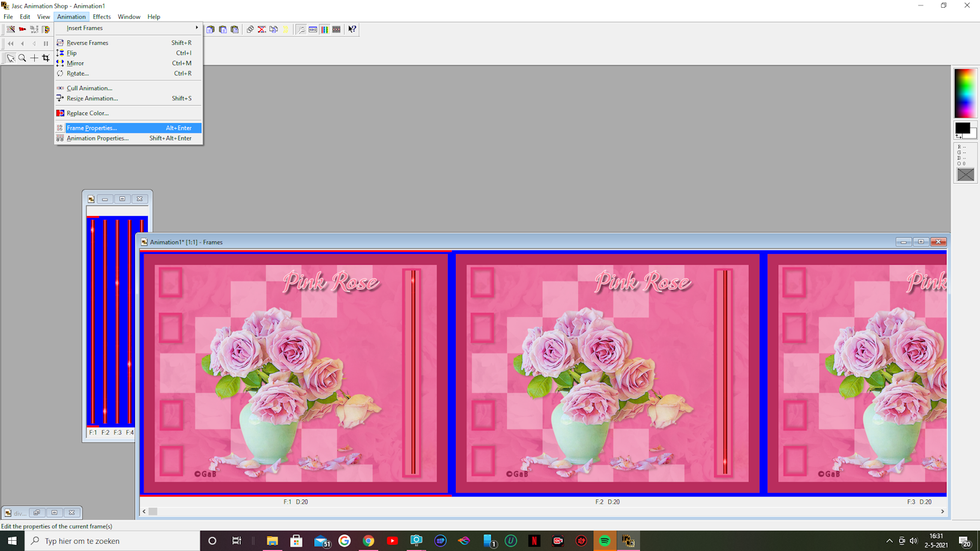This screenshot has height=551, width=980.
Task: Open Spotify from the taskbar
Action: pos(604,541)
